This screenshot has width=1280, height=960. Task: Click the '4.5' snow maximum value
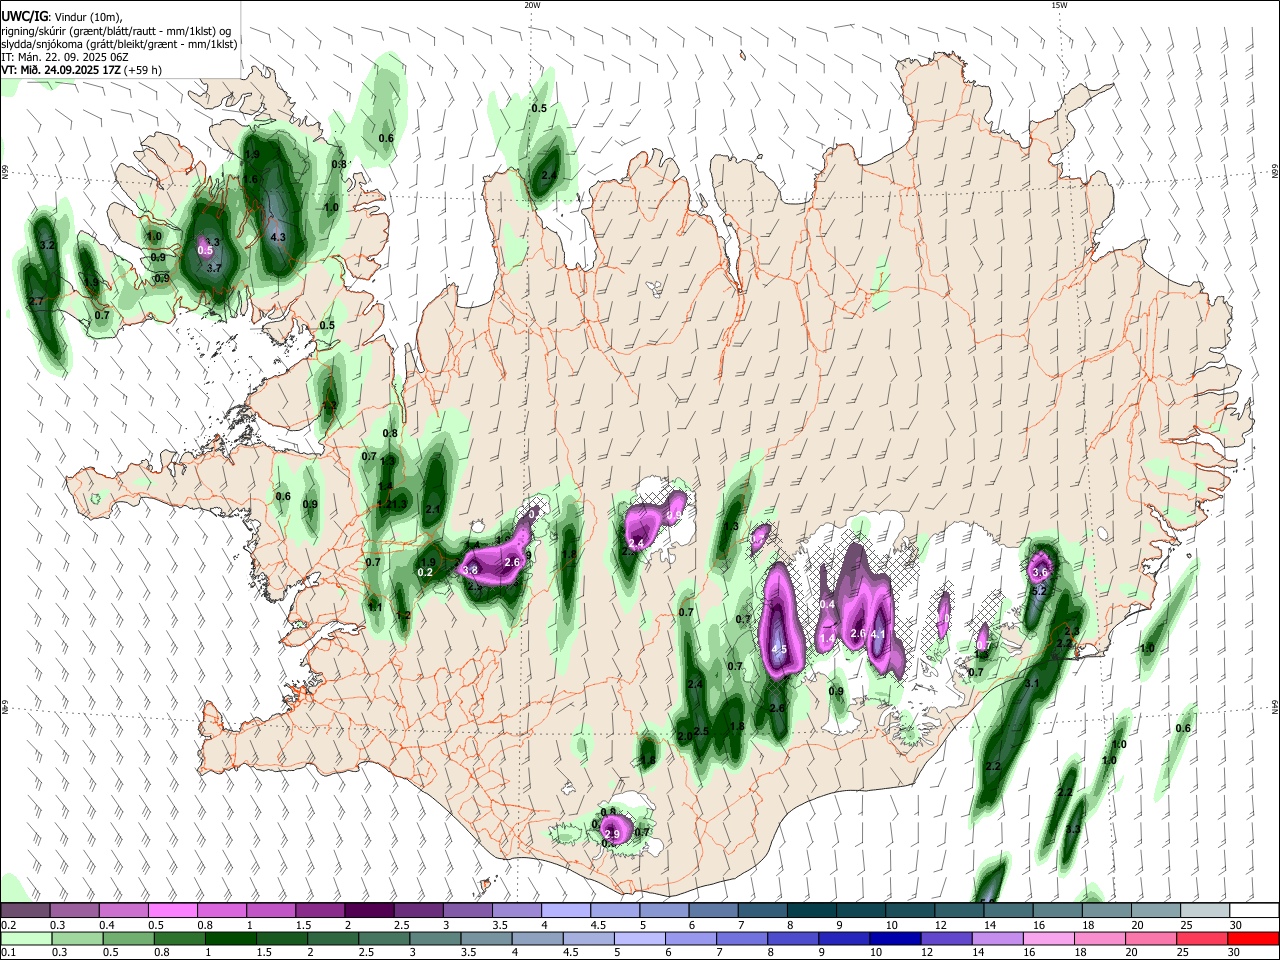point(780,649)
